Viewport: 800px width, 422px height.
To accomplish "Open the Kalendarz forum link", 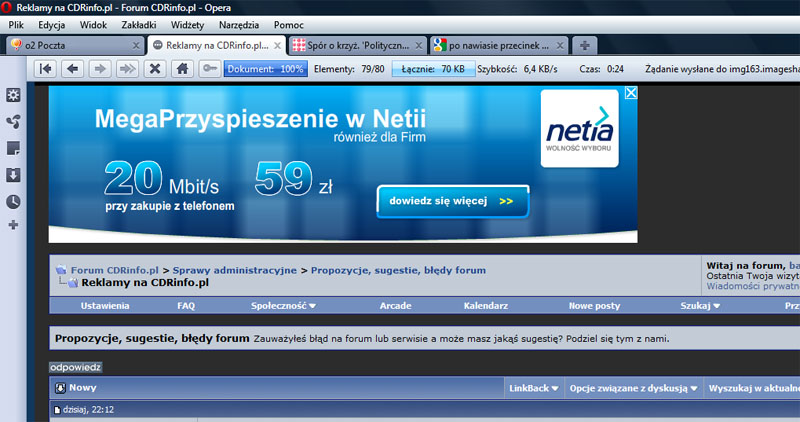I will (486, 306).
